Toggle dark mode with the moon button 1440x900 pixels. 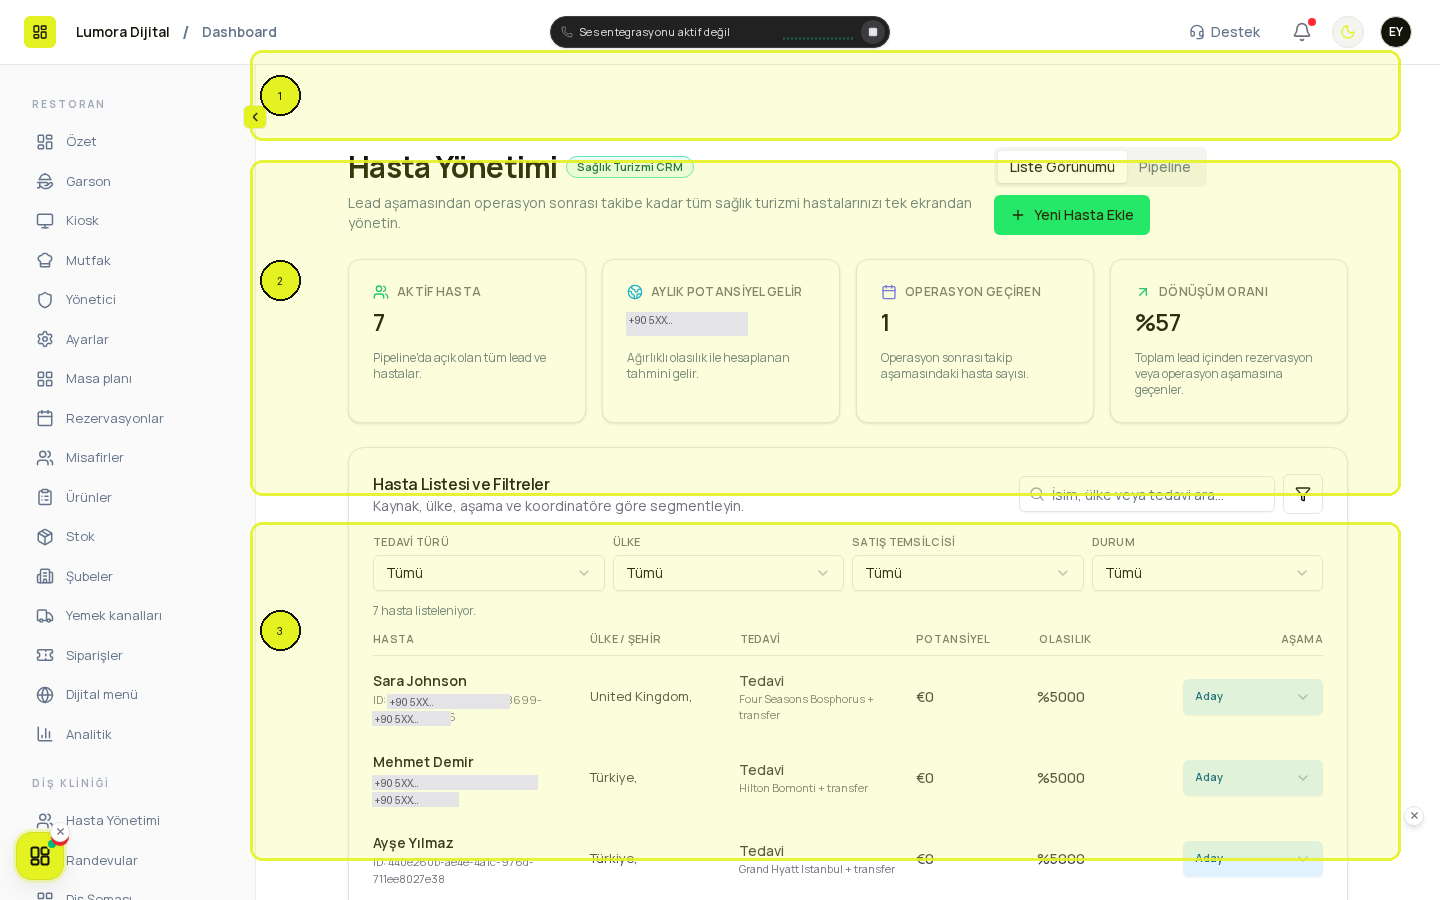pyautogui.click(x=1348, y=32)
